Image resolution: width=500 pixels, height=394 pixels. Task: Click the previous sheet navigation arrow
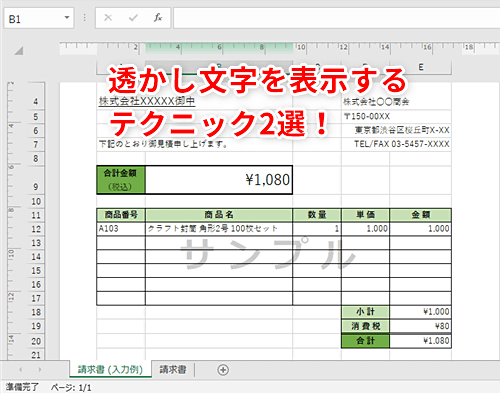pos(21,370)
